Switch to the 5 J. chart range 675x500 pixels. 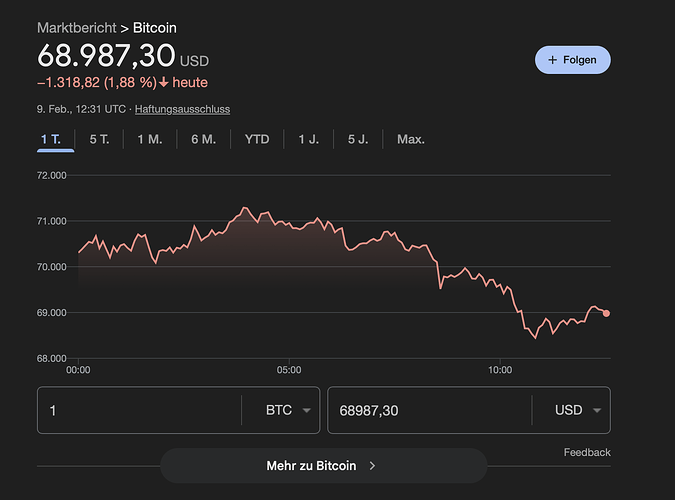(358, 139)
